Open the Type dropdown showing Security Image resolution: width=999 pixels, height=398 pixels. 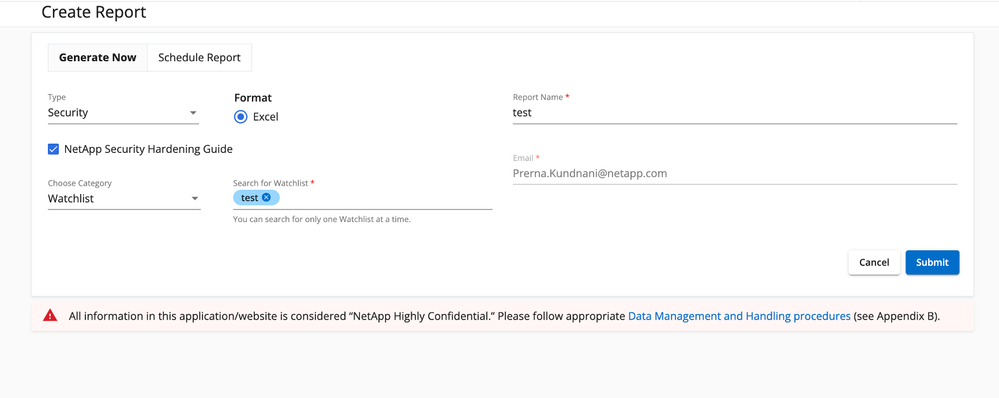123,113
